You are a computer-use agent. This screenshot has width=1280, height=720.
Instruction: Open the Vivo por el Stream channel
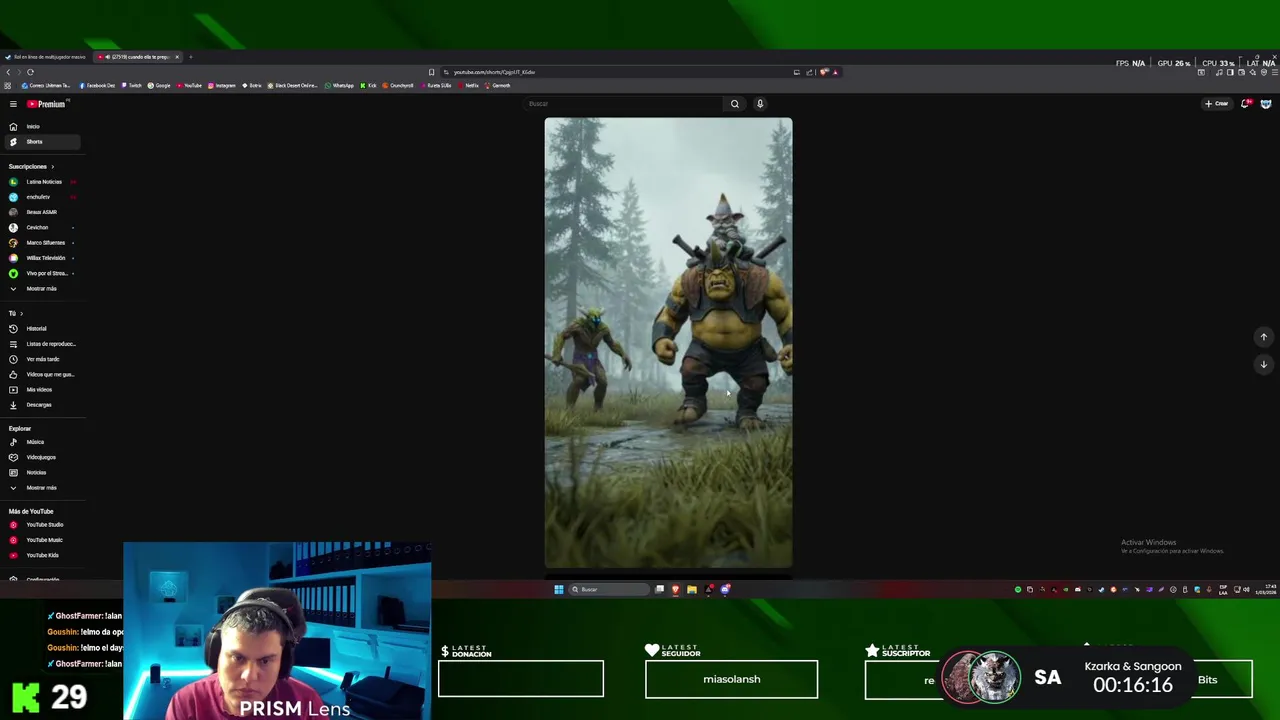[41, 273]
